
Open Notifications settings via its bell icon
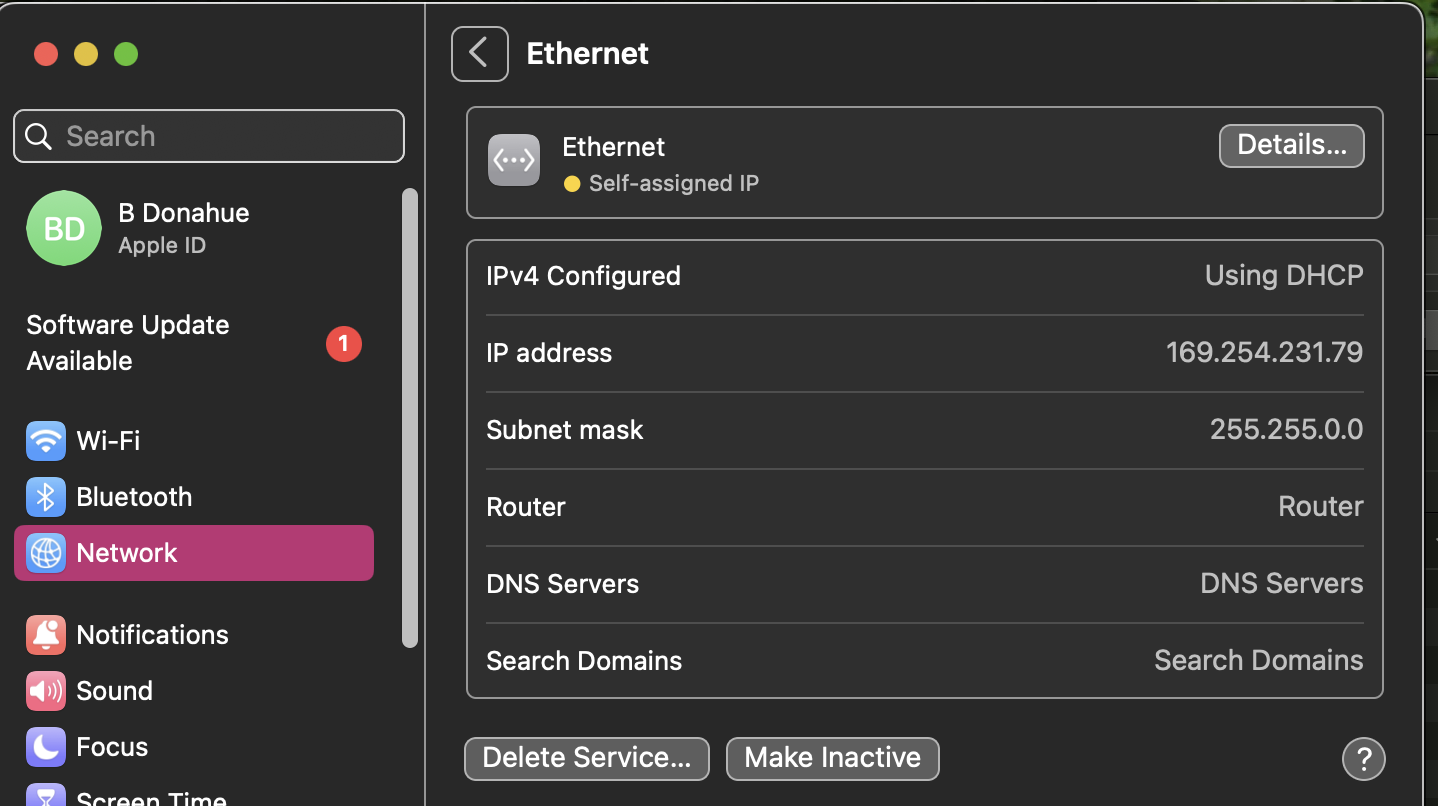tap(44, 635)
